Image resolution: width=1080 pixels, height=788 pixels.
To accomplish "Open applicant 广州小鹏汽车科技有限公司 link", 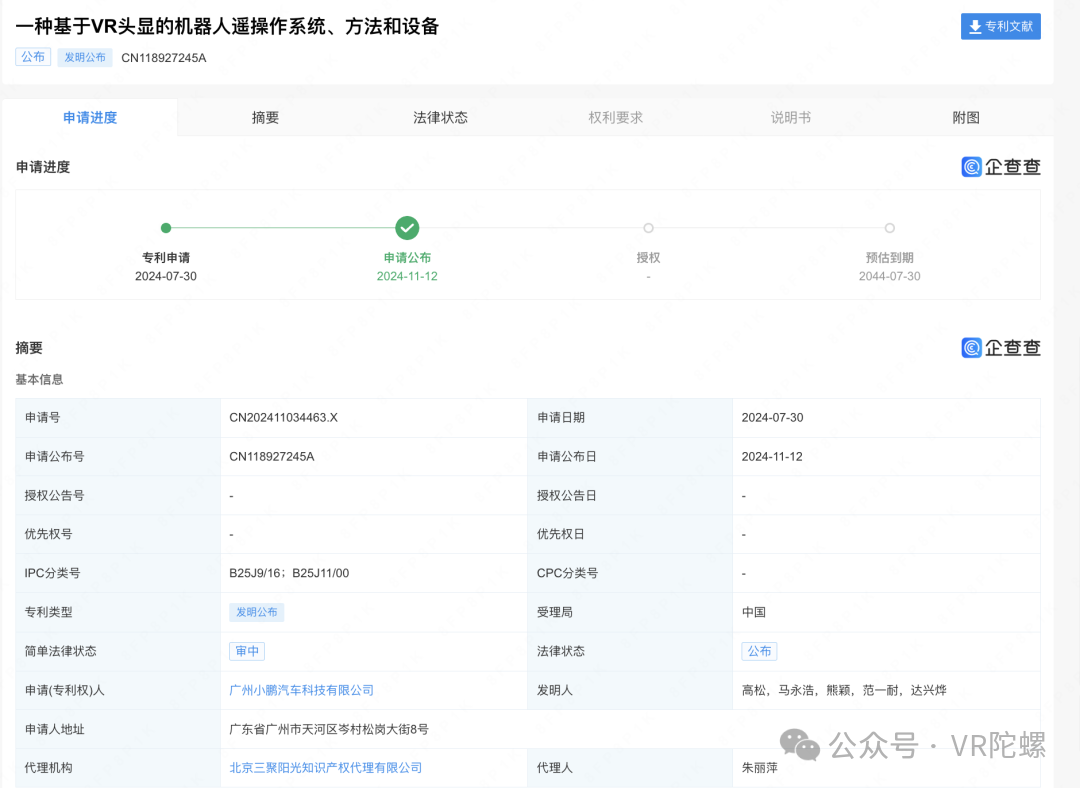I will pyautogui.click(x=302, y=690).
